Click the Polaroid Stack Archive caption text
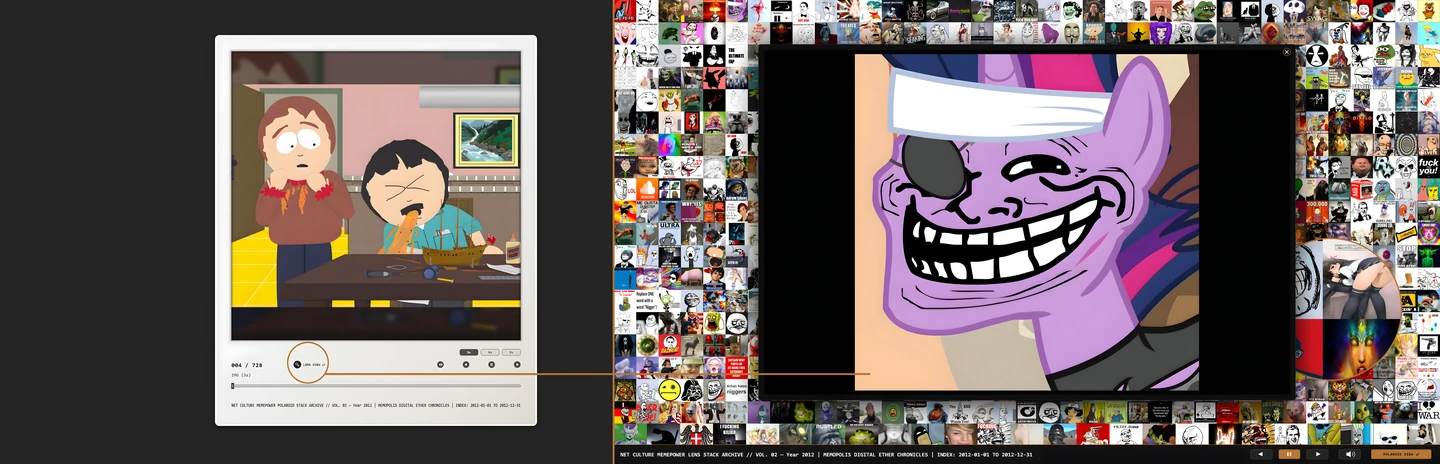The height and width of the screenshot is (464, 1440). (376, 406)
